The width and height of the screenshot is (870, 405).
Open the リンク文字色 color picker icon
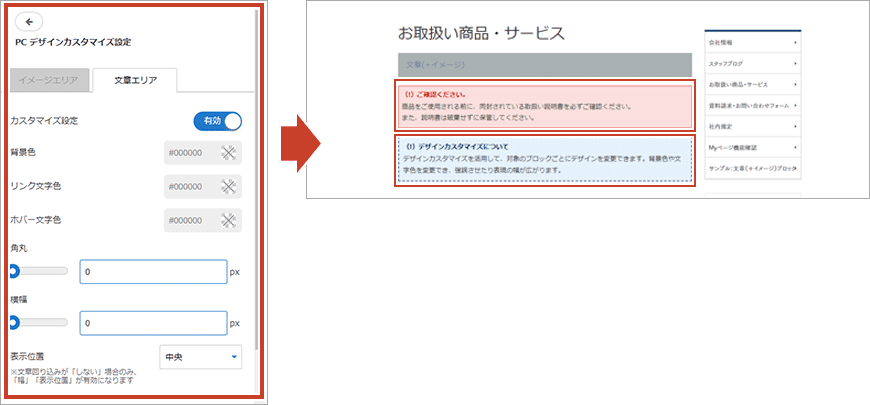point(228,186)
